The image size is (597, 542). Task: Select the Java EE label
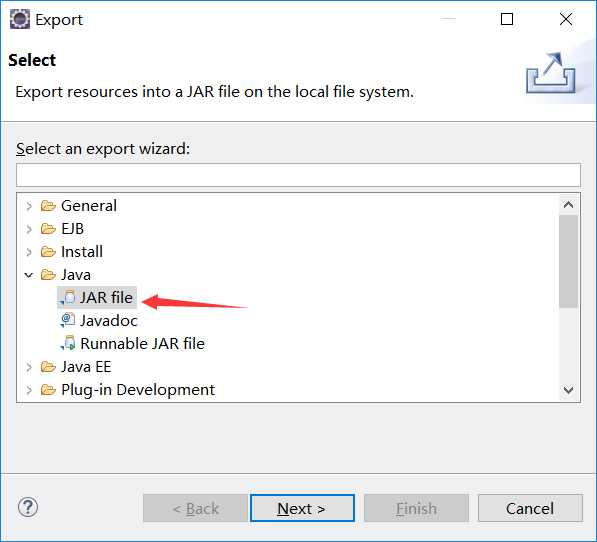(86, 367)
